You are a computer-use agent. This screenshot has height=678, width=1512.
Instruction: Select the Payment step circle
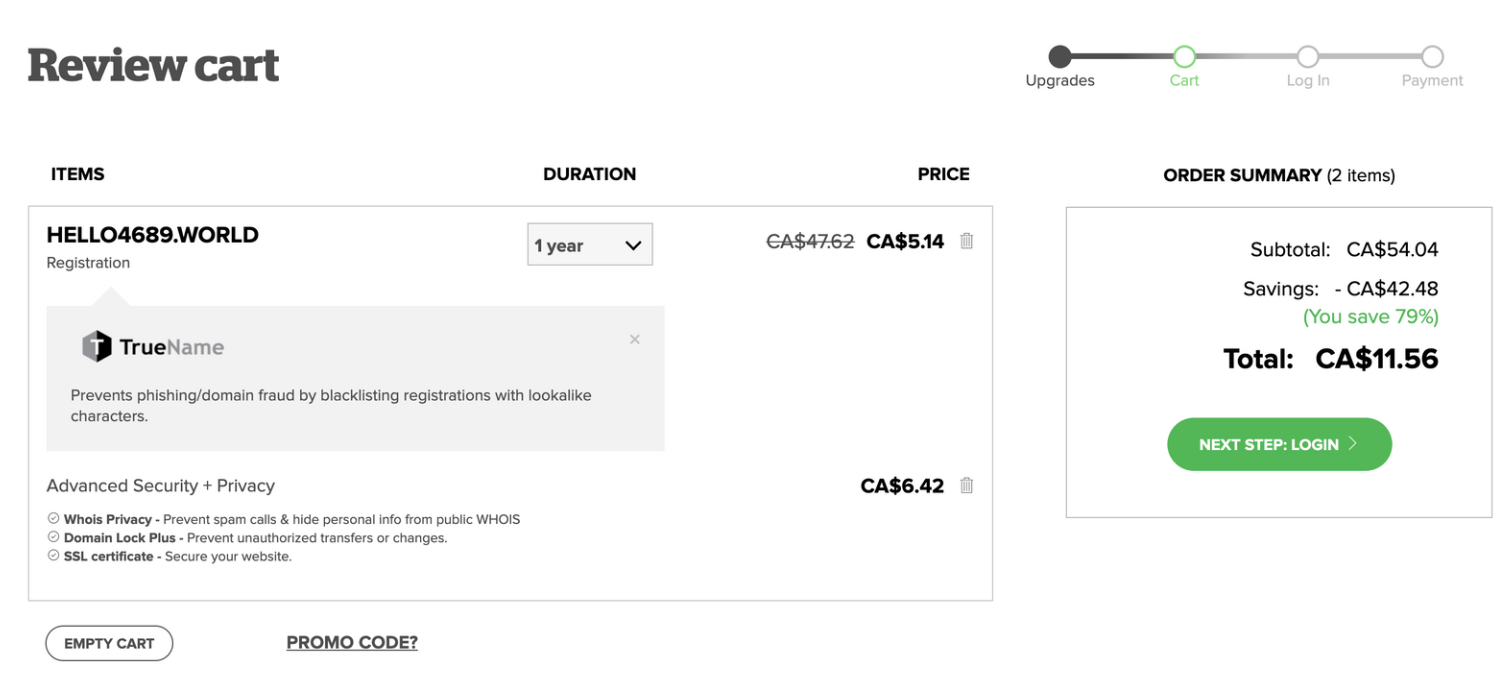pos(1432,56)
